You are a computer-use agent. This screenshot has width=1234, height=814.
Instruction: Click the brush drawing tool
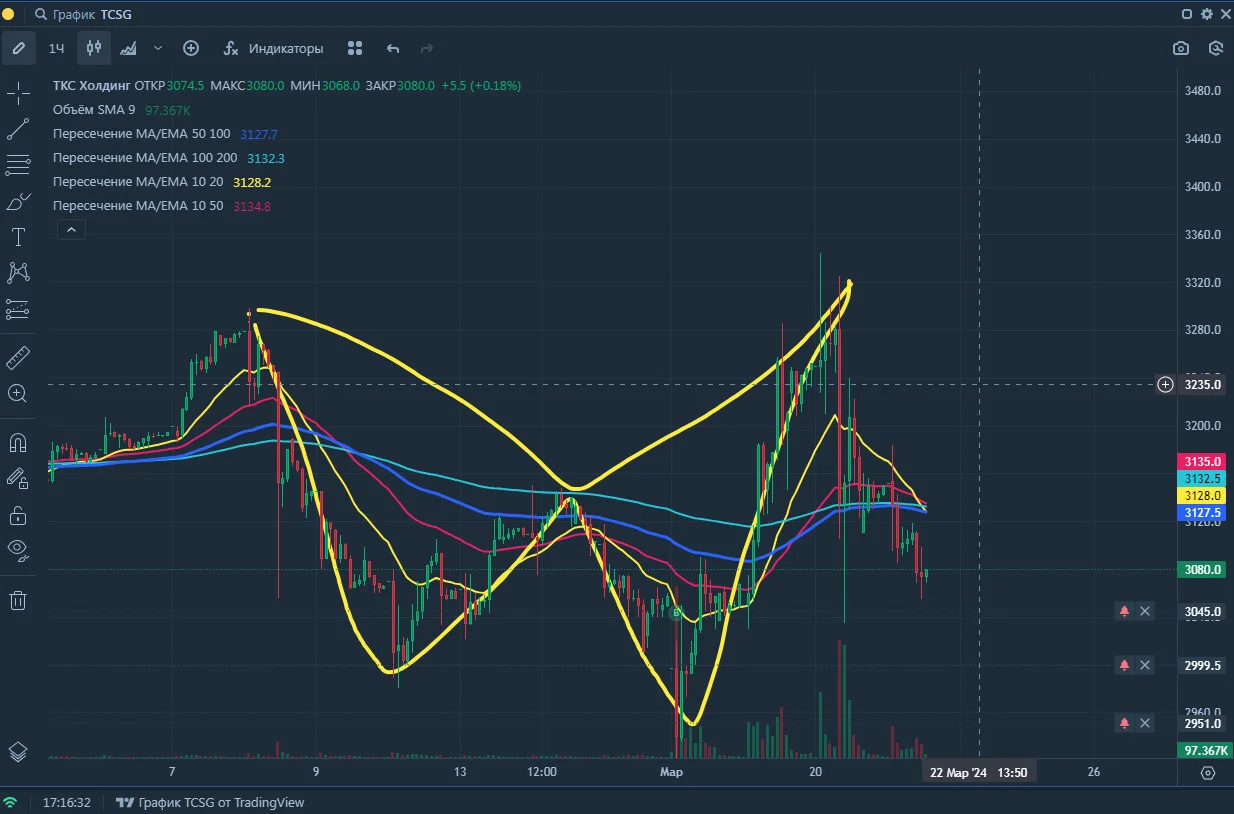coord(18,202)
